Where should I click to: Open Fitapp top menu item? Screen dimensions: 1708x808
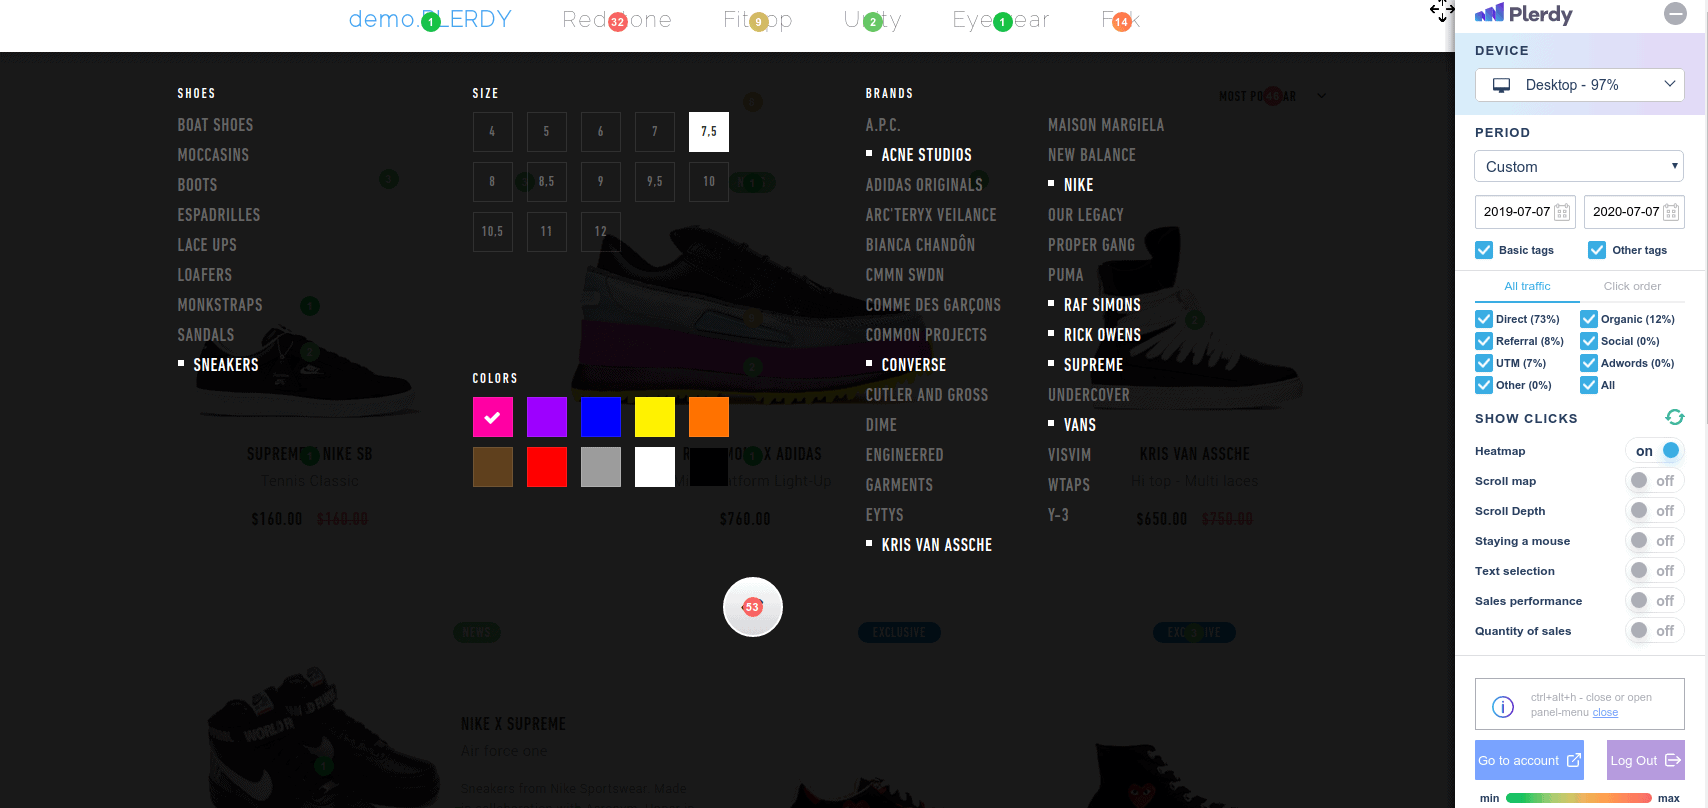tap(758, 19)
